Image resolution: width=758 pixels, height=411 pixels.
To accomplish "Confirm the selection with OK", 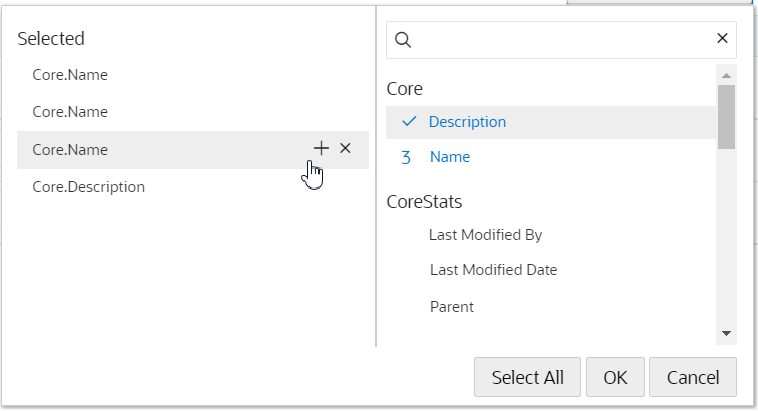I will (x=615, y=377).
